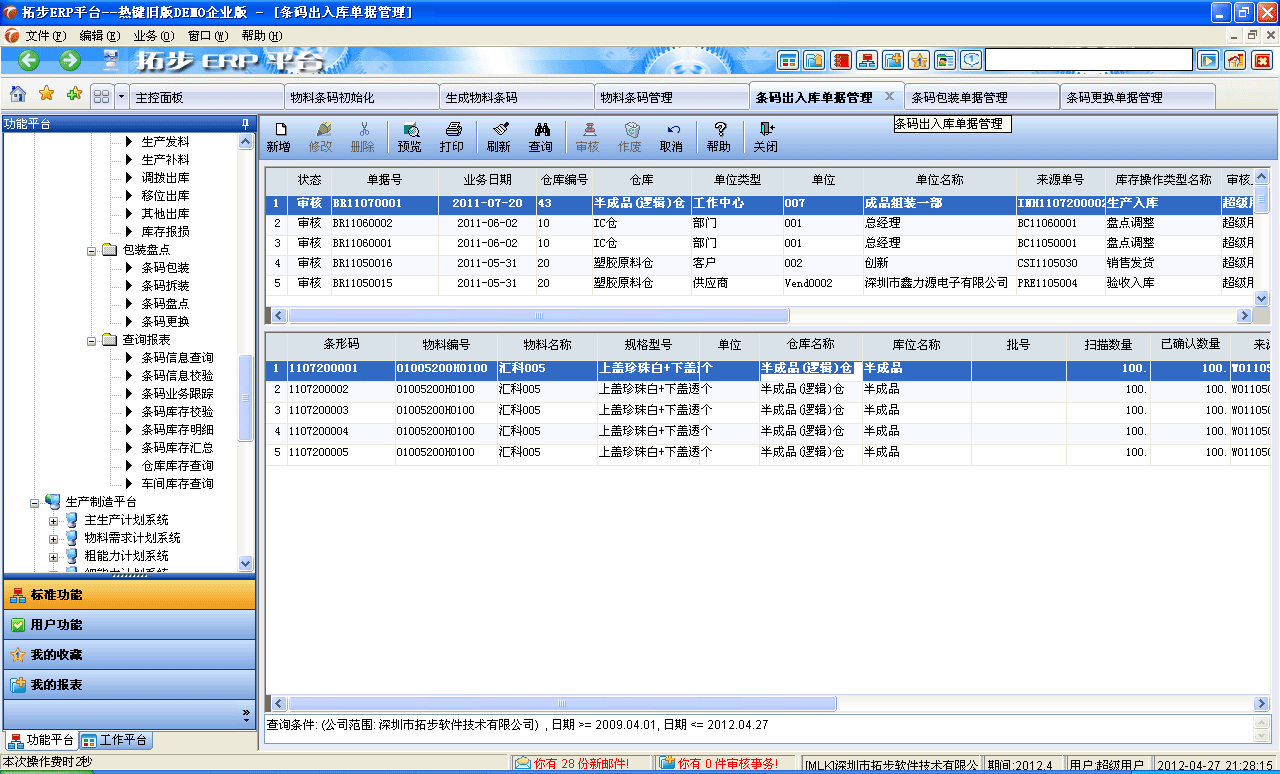Click inside the top-right search input box
The image size is (1280, 774).
pyautogui.click(x=1090, y=59)
